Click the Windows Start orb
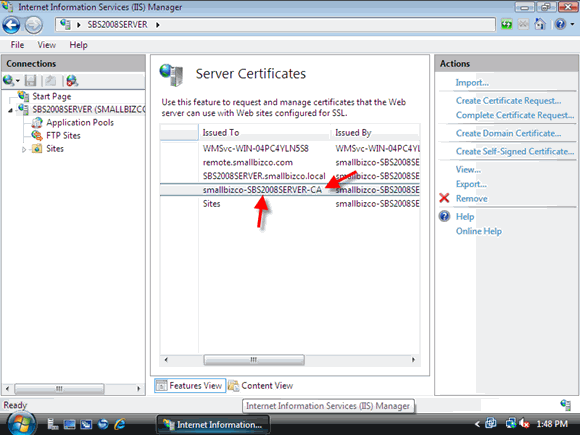The height and width of the screenshot is (435, 580). [22, 424]
